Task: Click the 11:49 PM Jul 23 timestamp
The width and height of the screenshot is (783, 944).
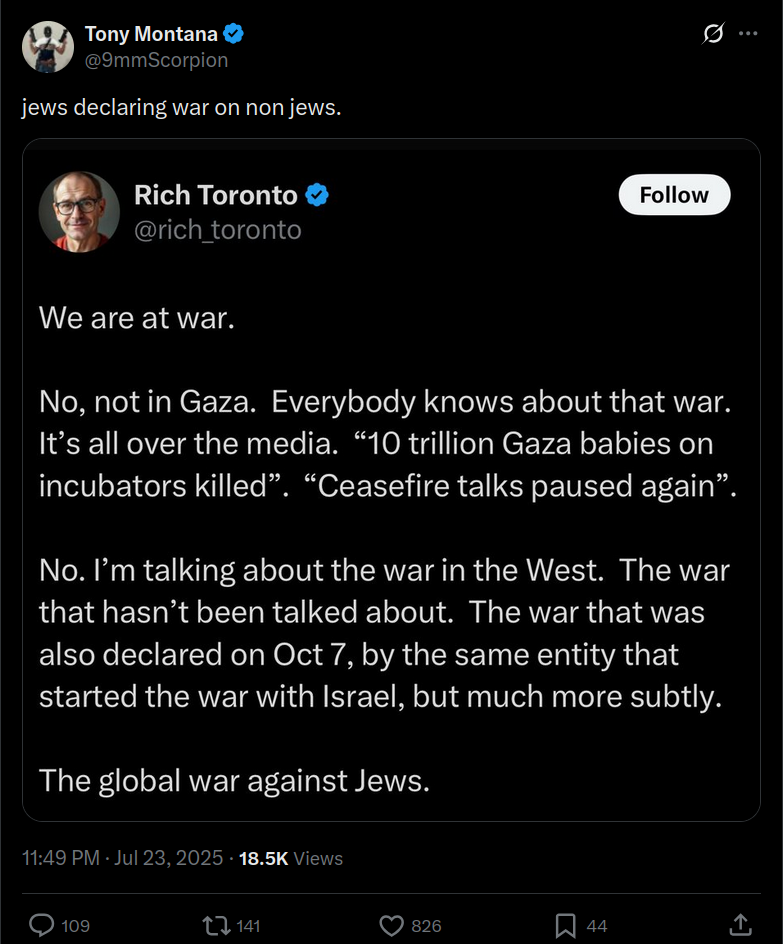Action: tap(122, 858)
